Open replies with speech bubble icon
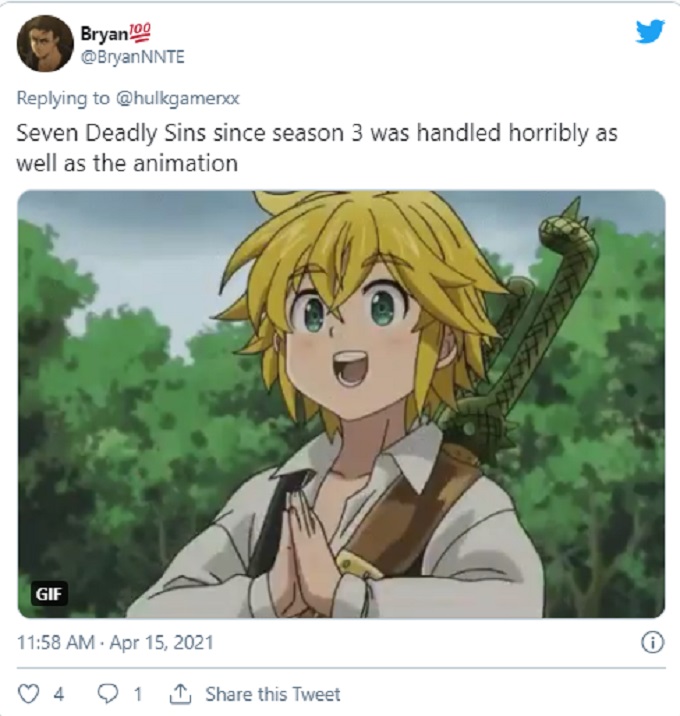 108,694
